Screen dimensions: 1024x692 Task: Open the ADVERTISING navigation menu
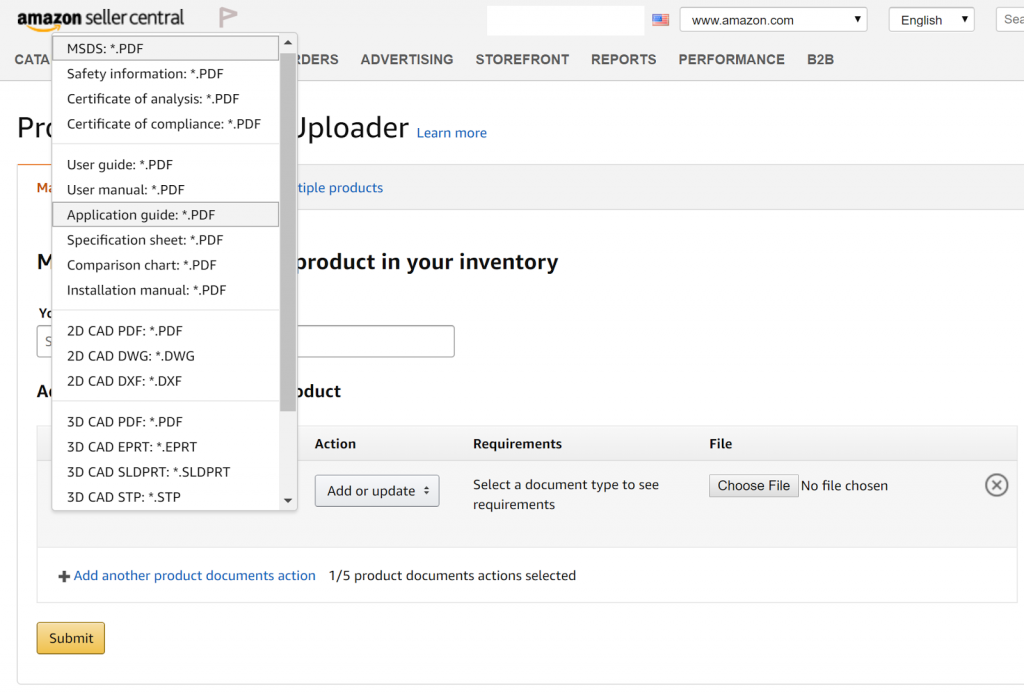406,59
